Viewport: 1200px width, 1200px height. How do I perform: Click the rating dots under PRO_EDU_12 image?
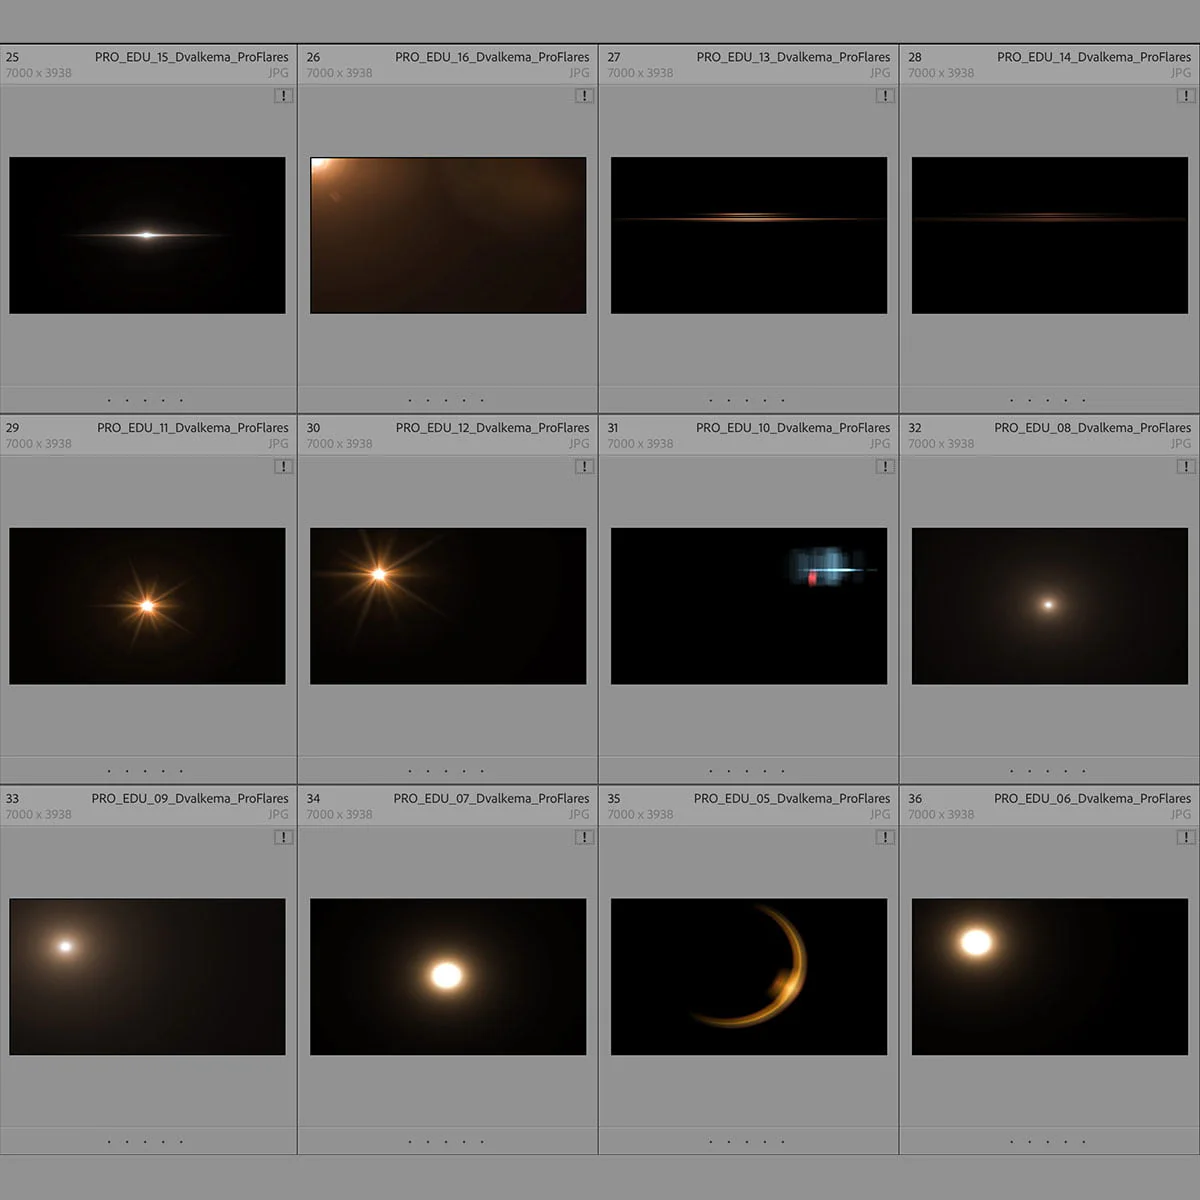coord(446,771)
